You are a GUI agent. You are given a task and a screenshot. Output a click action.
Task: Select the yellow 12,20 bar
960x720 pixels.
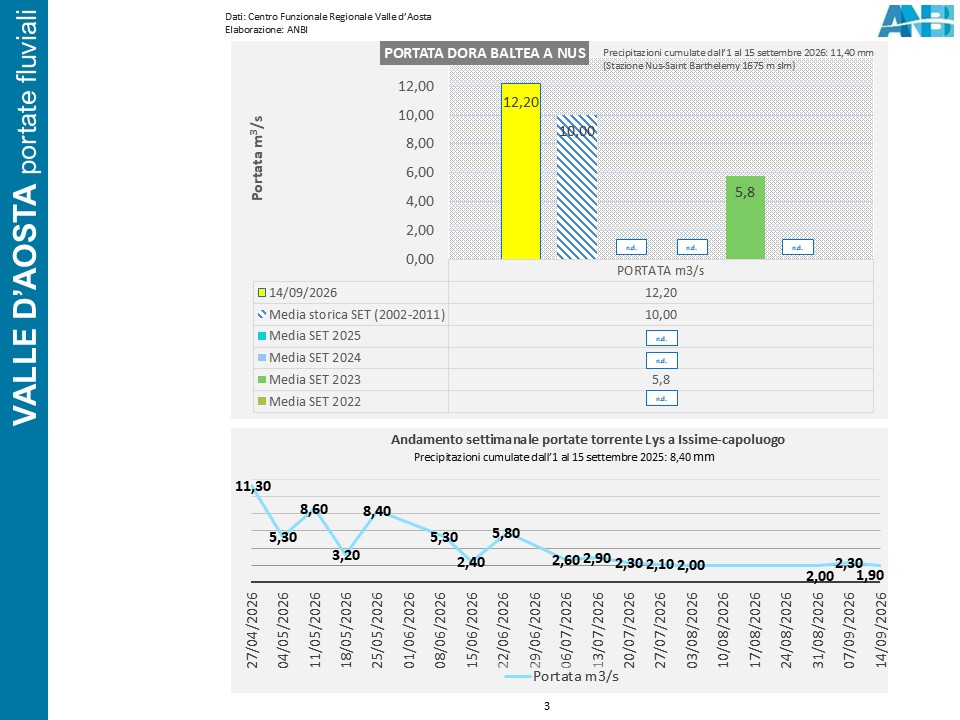(x=521, y=171)
